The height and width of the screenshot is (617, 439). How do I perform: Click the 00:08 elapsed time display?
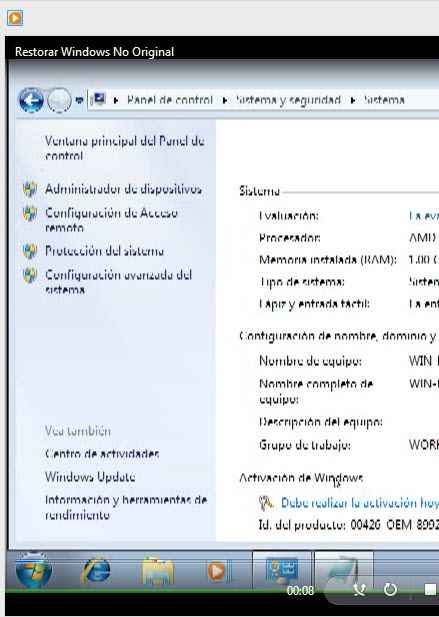(x=300, y=591)
